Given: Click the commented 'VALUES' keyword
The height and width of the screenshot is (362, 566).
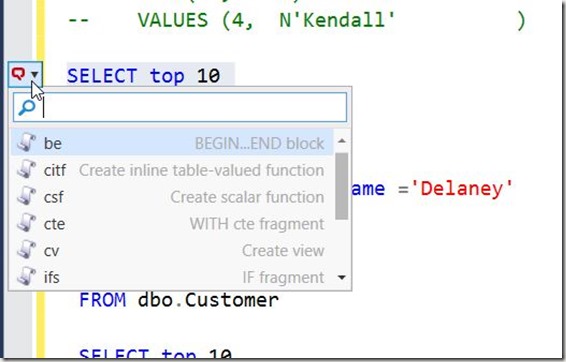Looking at the screenshot, I should click(x=173, y=20).
